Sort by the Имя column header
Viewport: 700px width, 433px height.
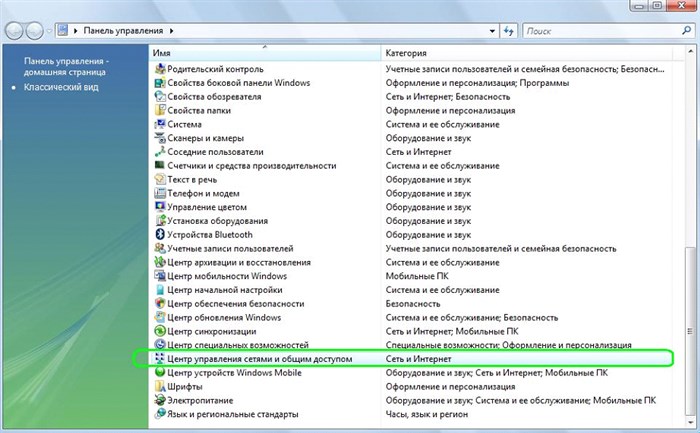(x=265, y=53)
